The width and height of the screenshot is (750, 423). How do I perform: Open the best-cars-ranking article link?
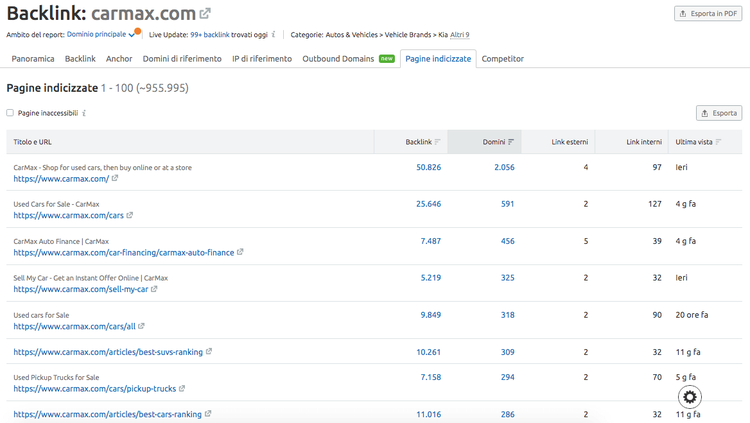108,414
